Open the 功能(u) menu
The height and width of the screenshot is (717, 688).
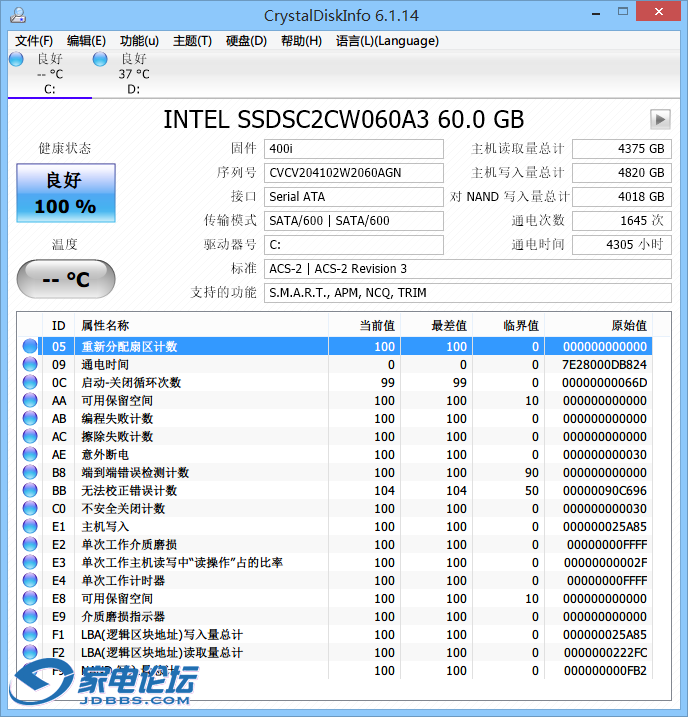(139, 41)
